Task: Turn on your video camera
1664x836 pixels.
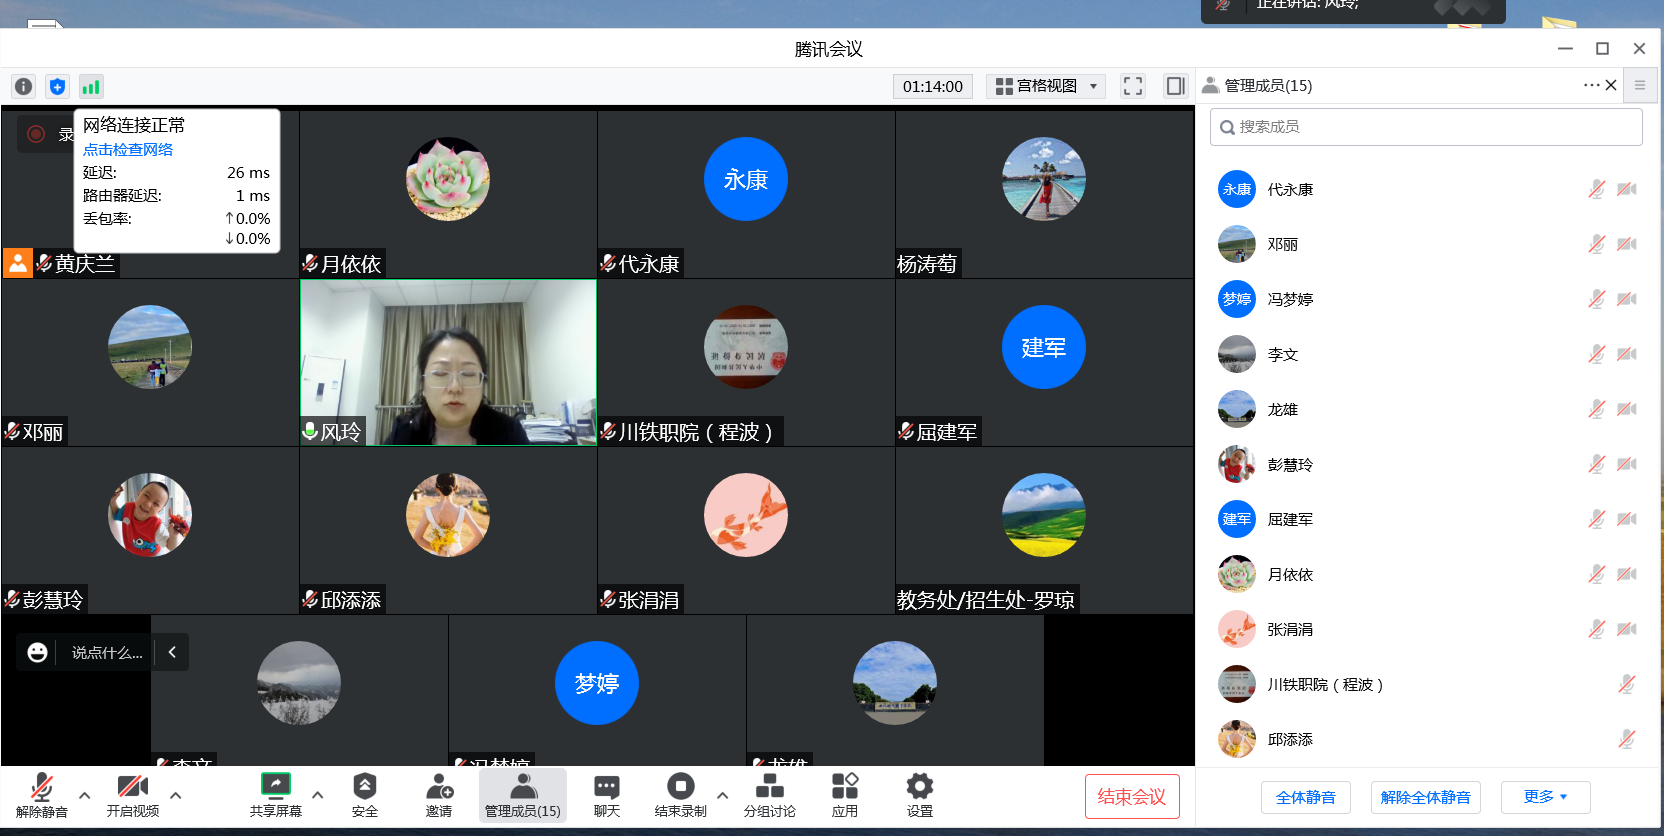Action: [x=132, y=795]
